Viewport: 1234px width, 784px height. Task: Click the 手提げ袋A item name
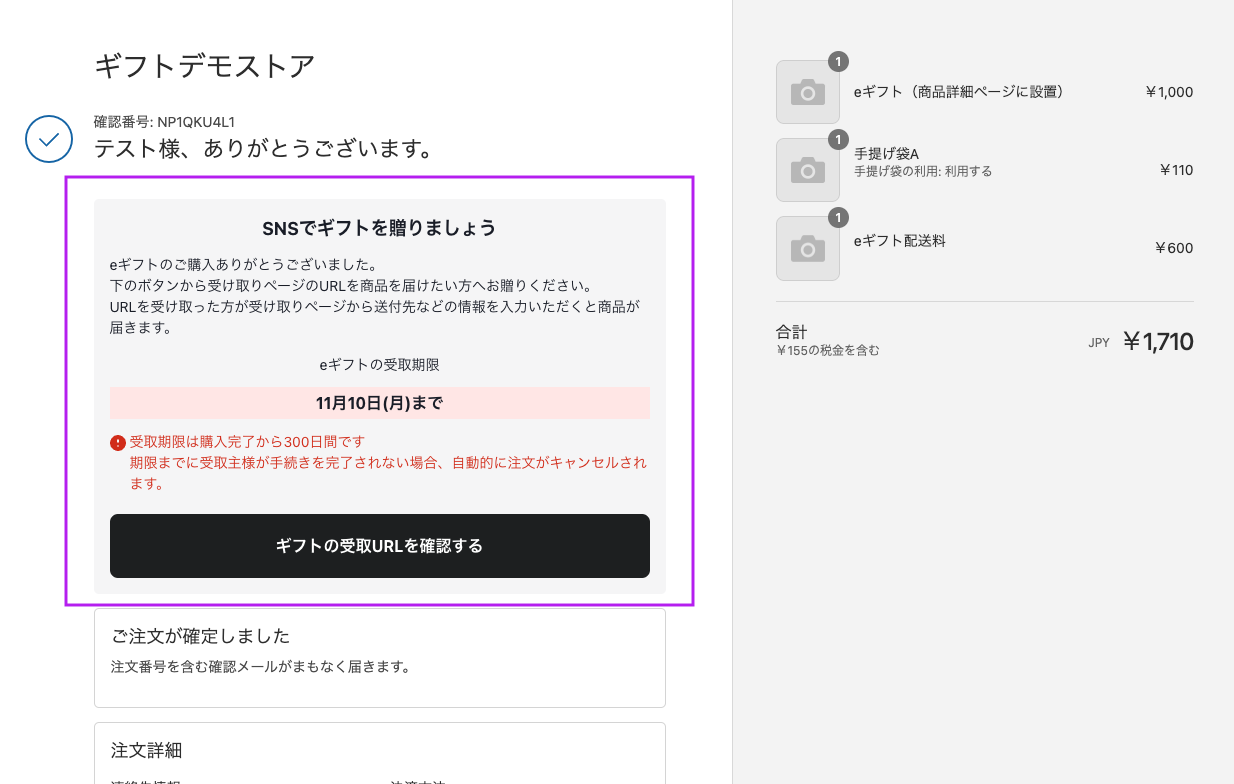(886, 154)
